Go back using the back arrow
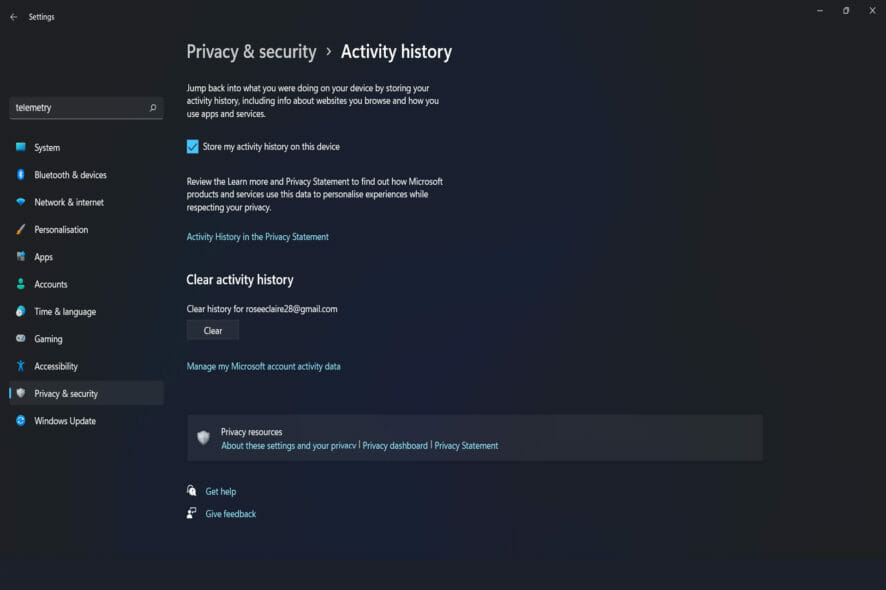The height and width of the screenshot is (590, 886). (13, 17)
